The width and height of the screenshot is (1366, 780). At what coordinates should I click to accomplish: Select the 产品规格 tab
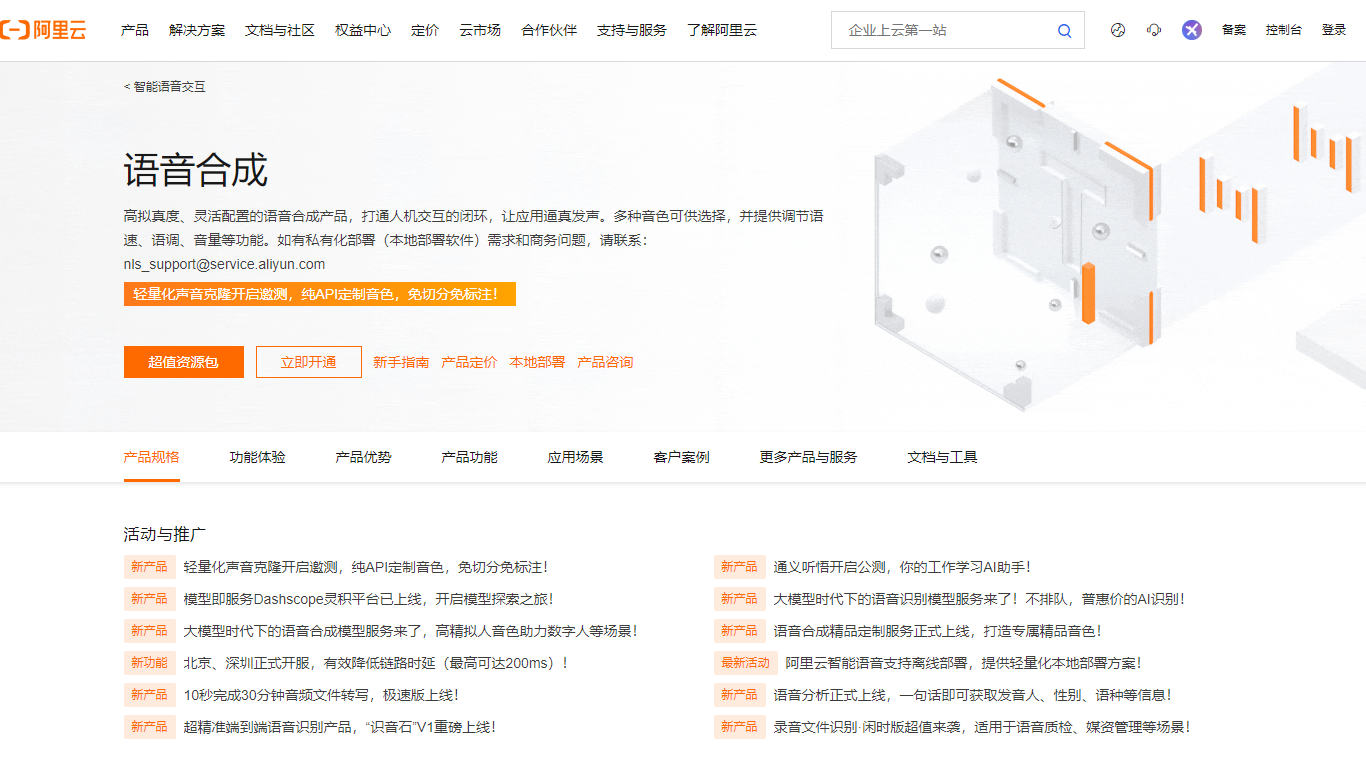(152, 457)
